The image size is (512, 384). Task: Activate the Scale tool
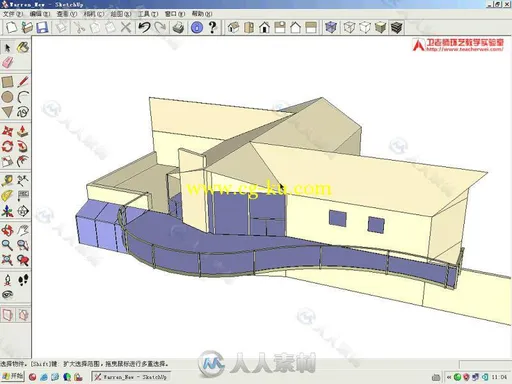7,161
